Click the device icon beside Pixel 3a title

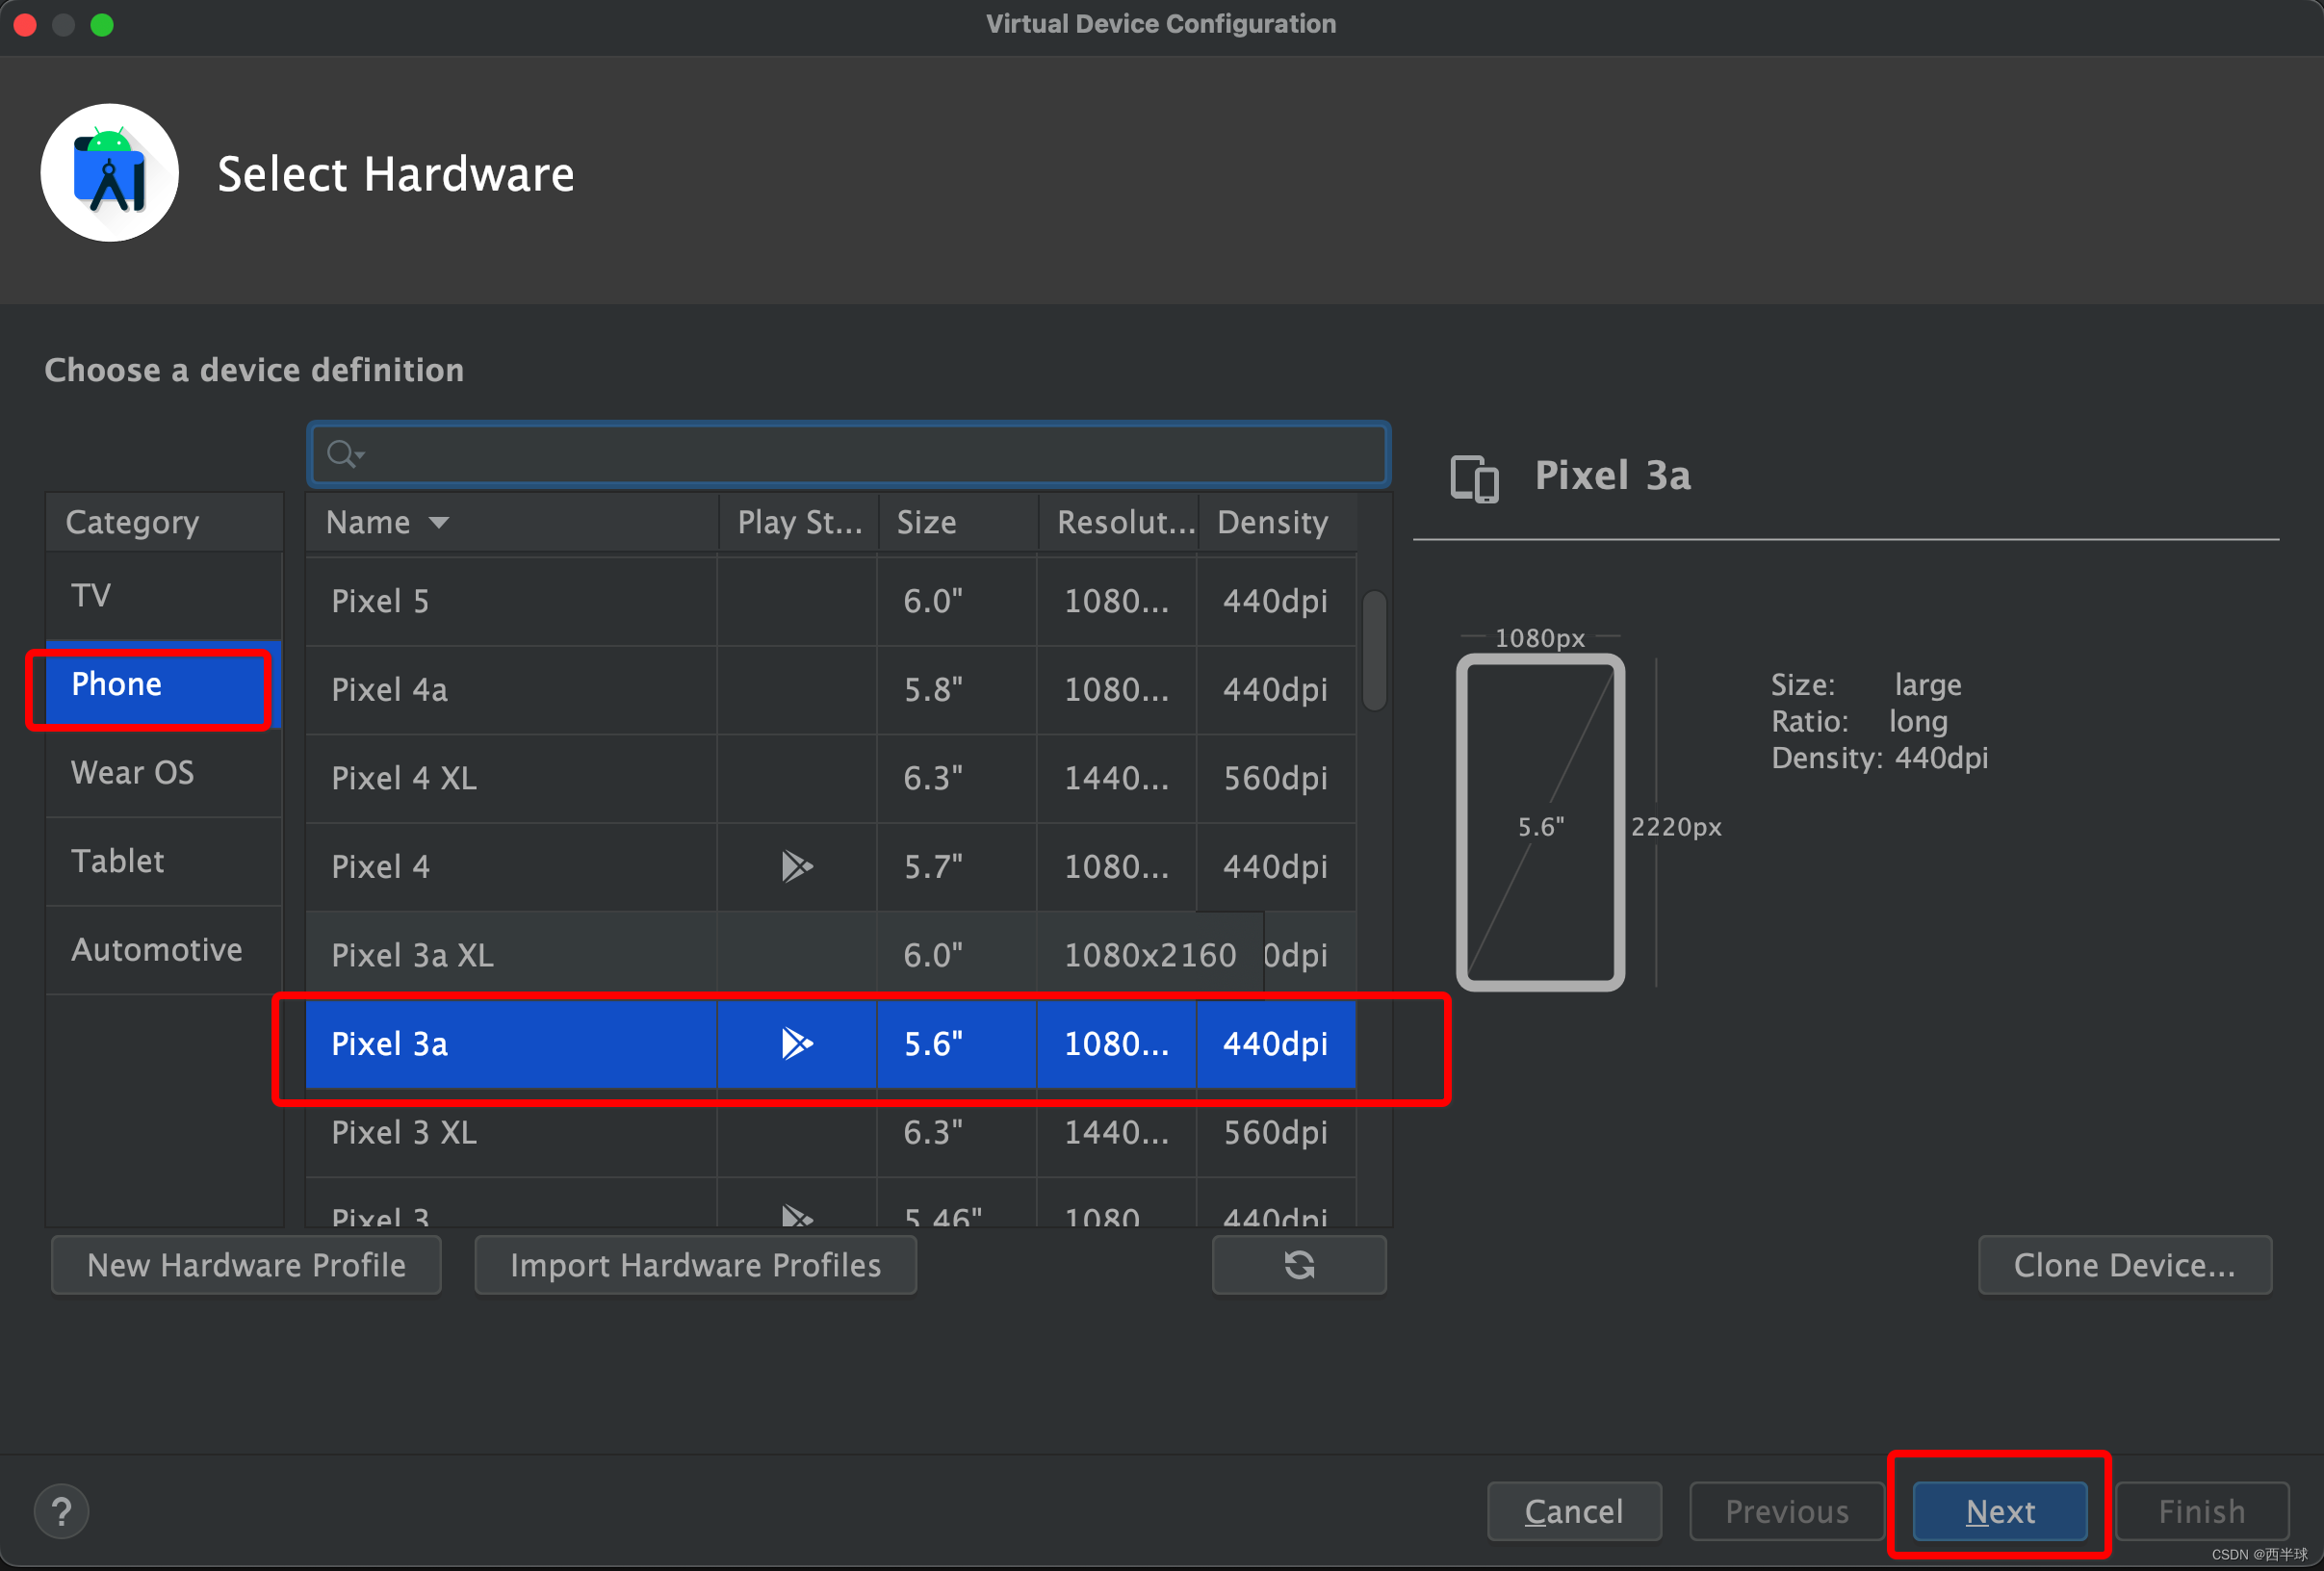[x=1474, y=478]
